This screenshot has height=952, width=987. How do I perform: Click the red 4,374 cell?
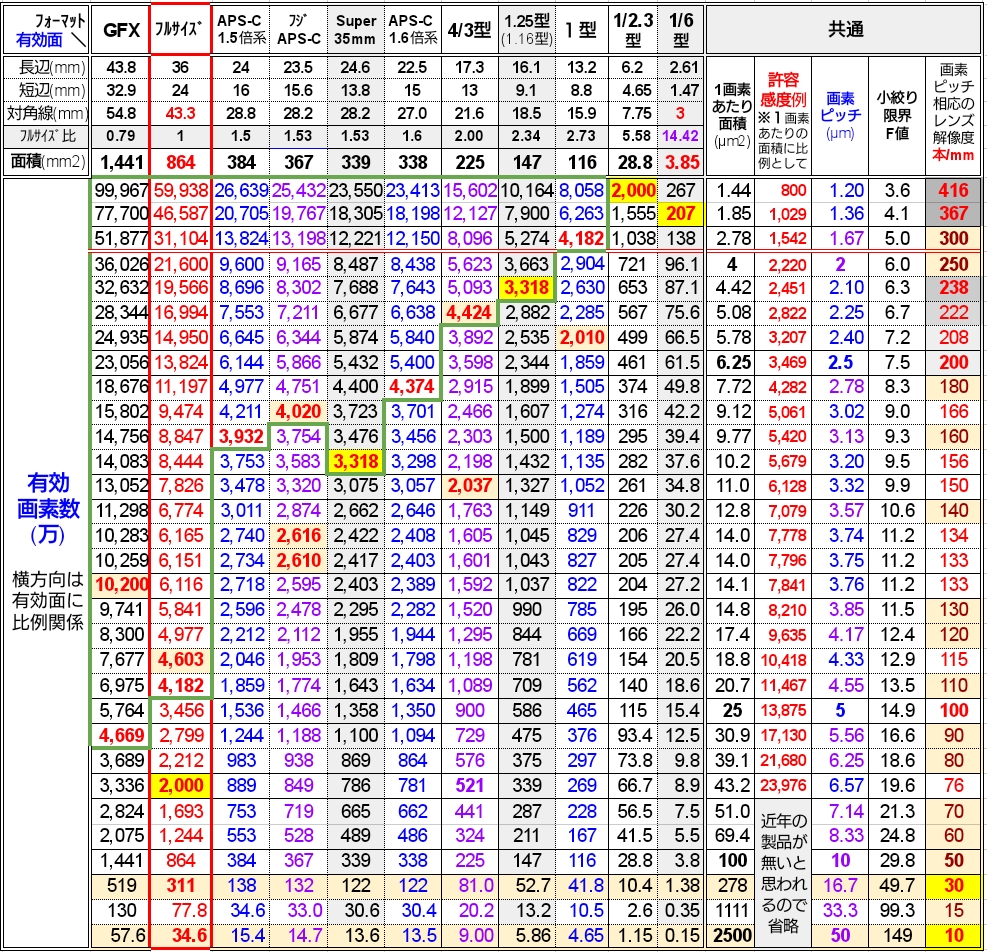pyautogui.click(x=412, y=387)
